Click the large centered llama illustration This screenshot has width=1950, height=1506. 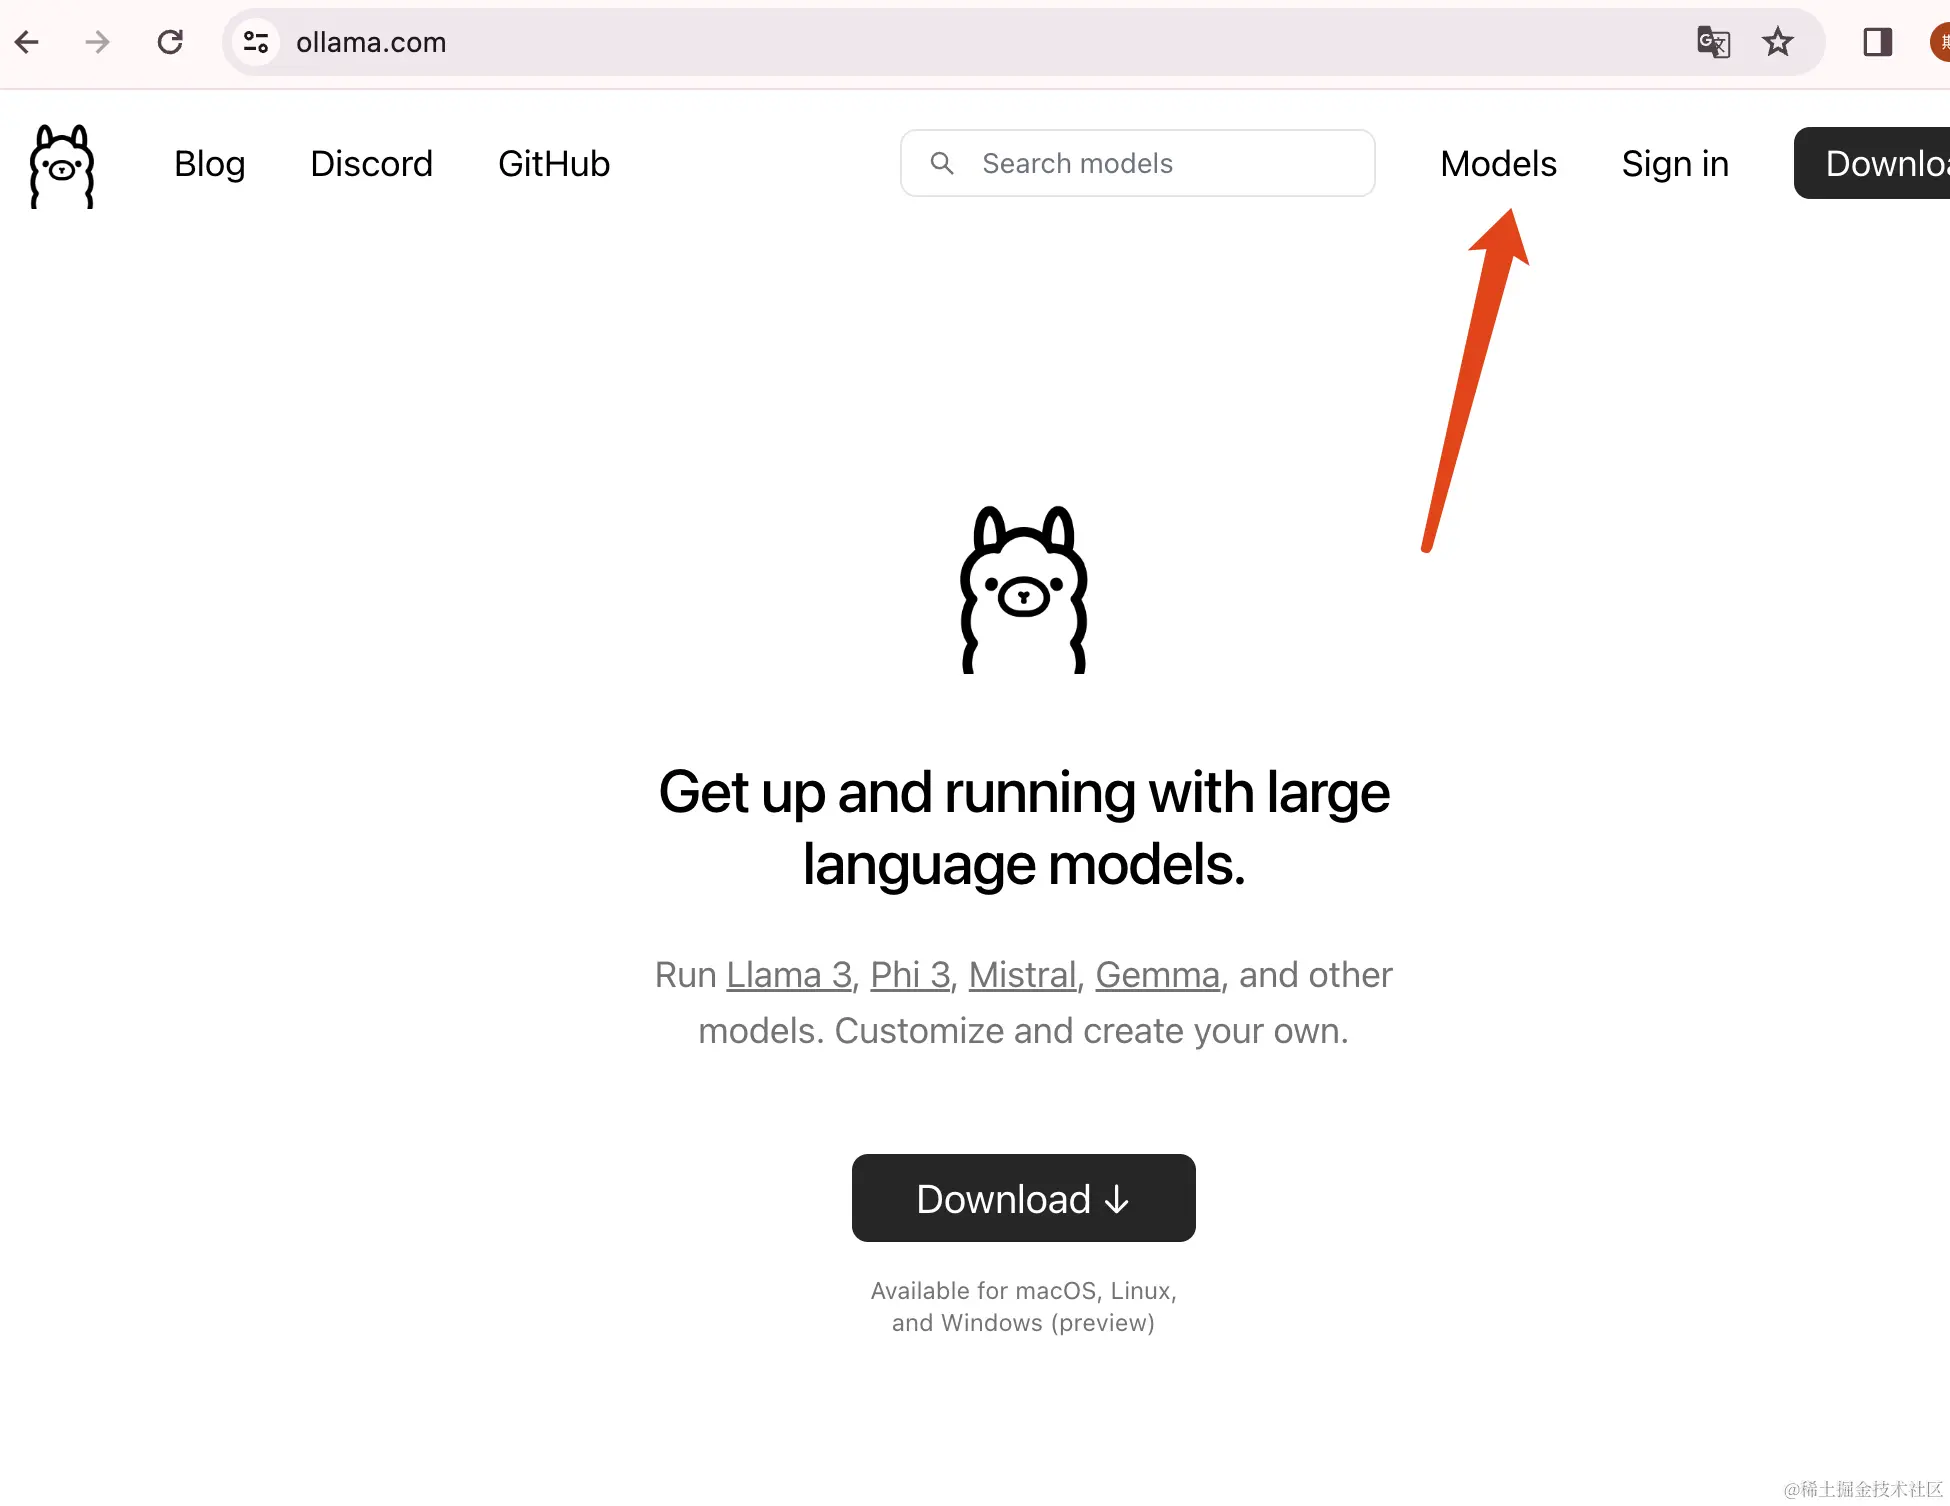tap(1023, 590)
